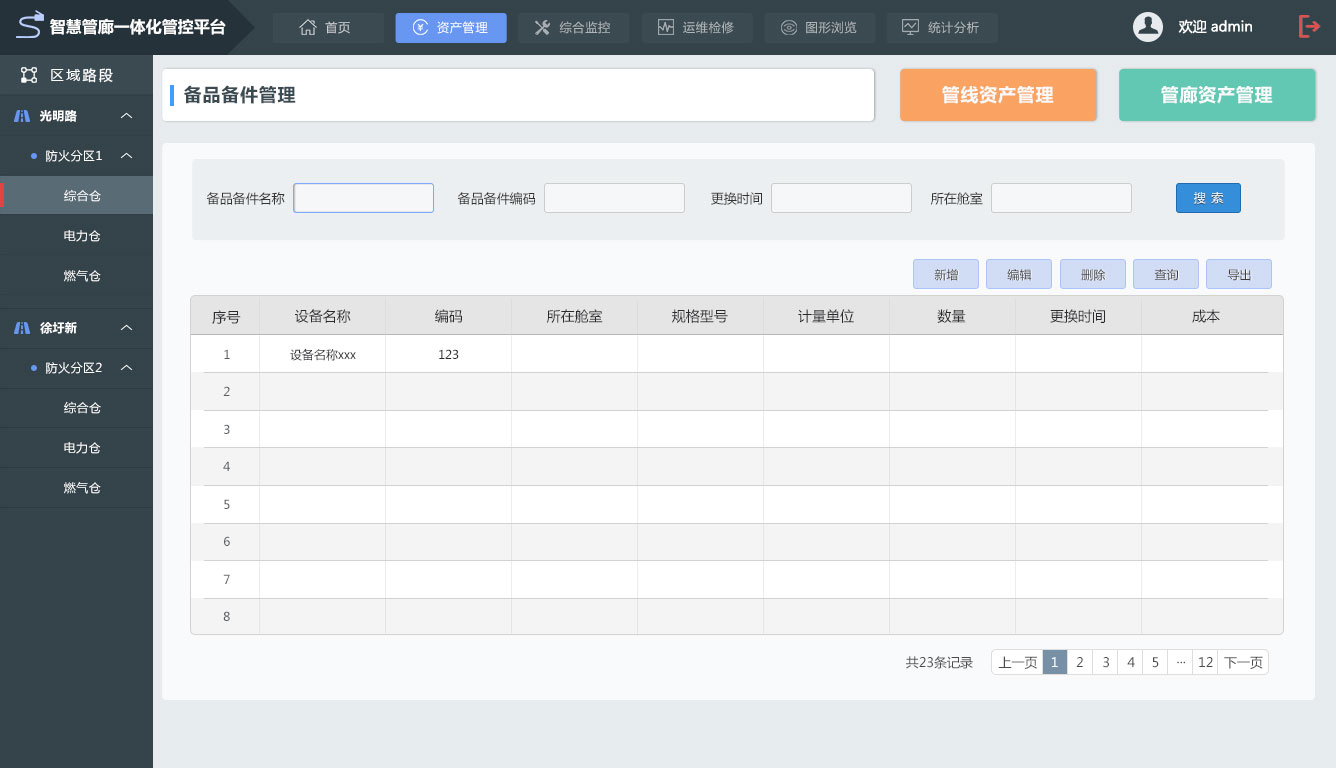
Task: Click the red logout icon
Action: coord(1309,27)
